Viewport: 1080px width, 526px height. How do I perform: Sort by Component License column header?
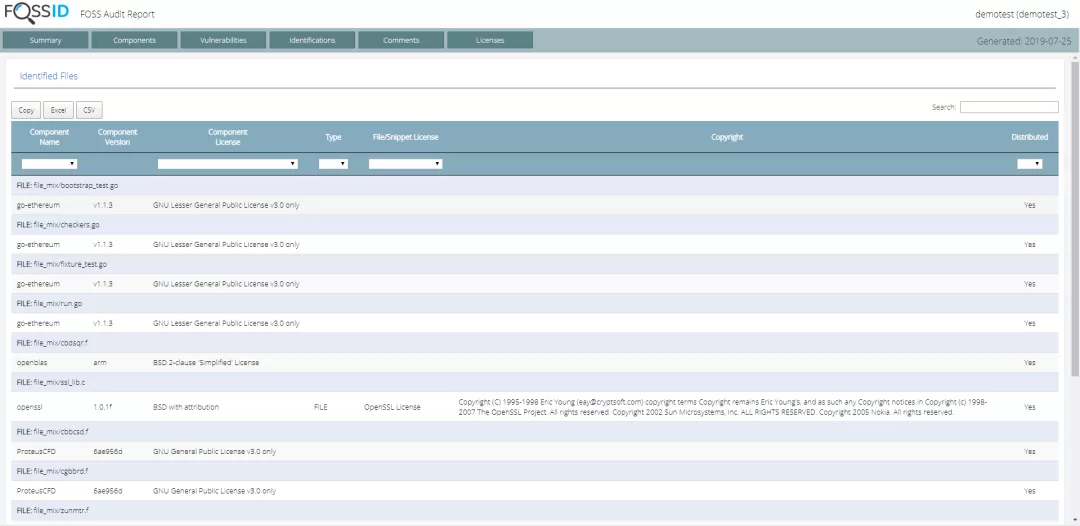pyautogui.click(x=228, y=137)
